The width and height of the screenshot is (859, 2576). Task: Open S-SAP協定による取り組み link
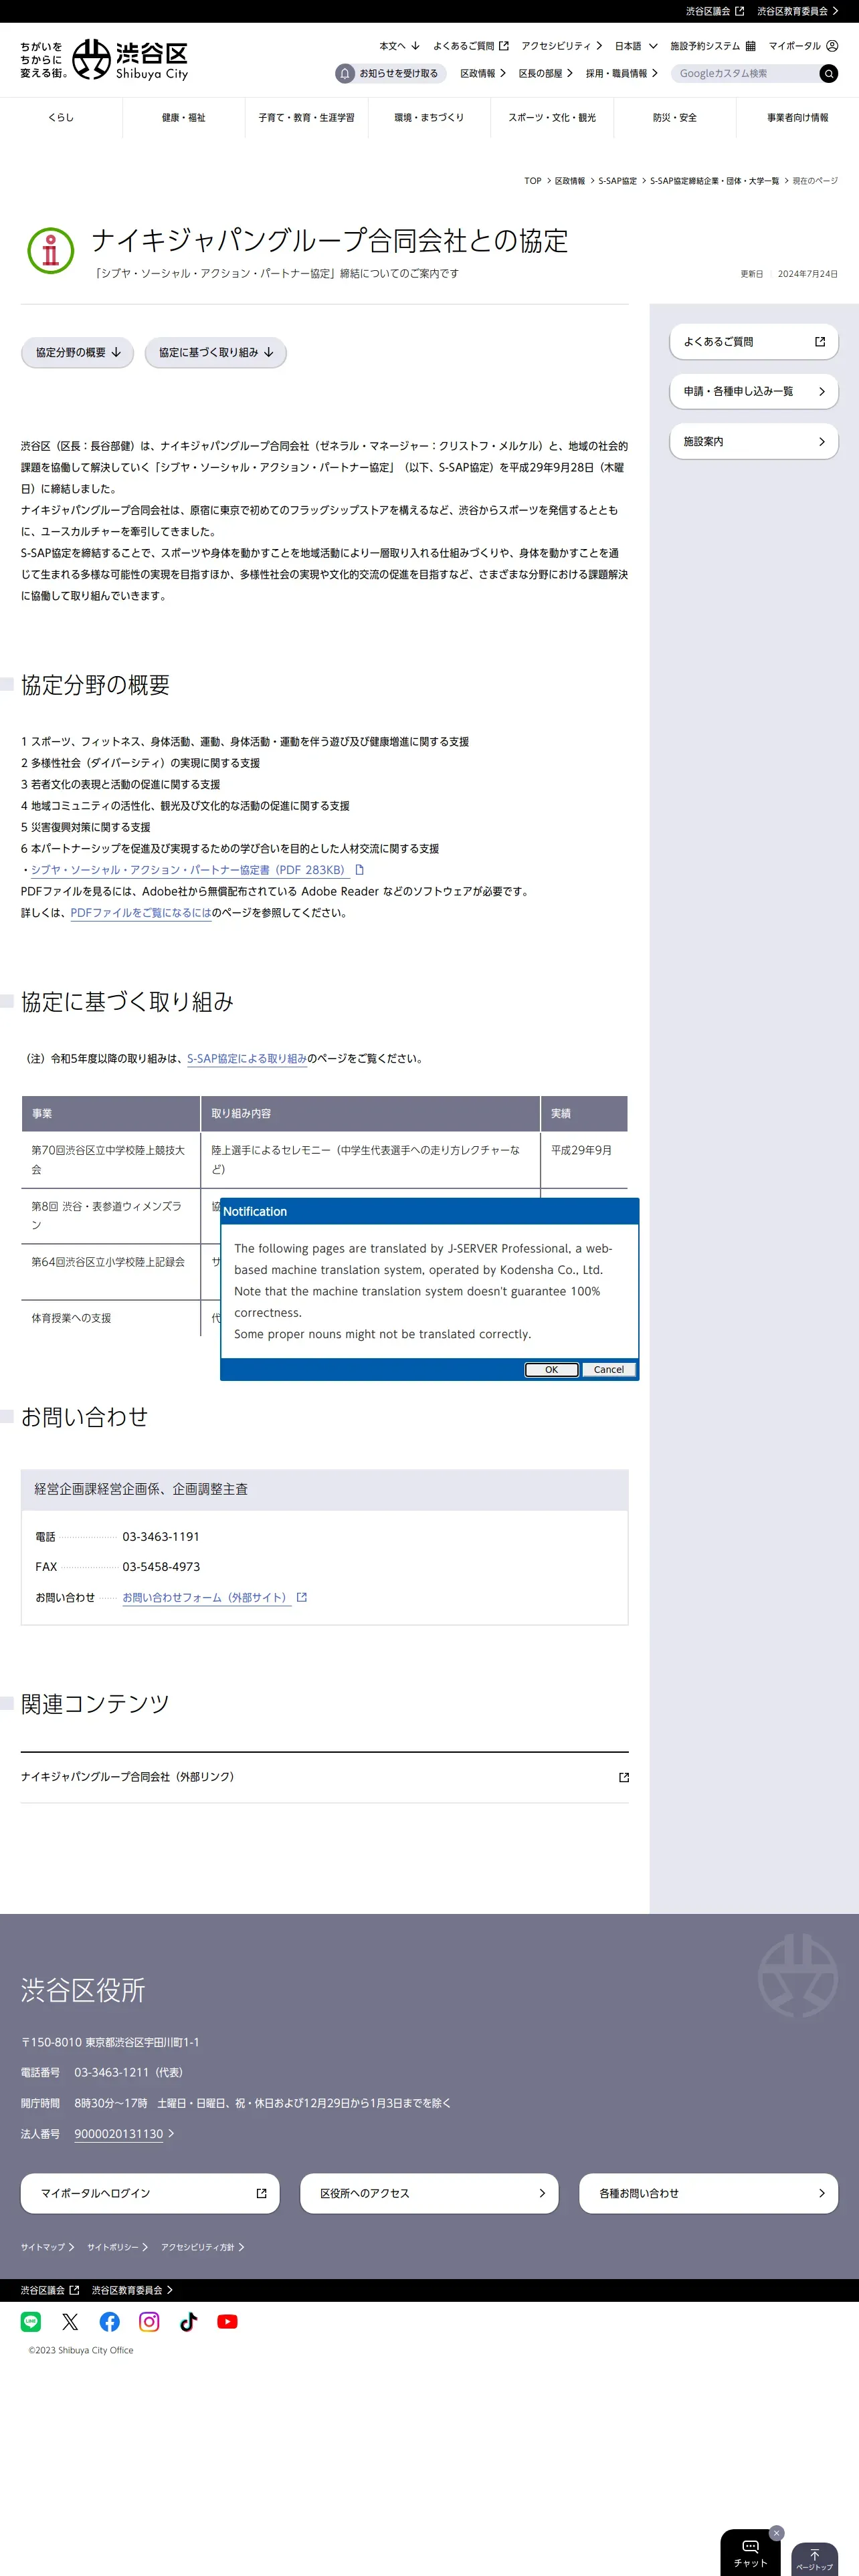(x=247, y=1059)
